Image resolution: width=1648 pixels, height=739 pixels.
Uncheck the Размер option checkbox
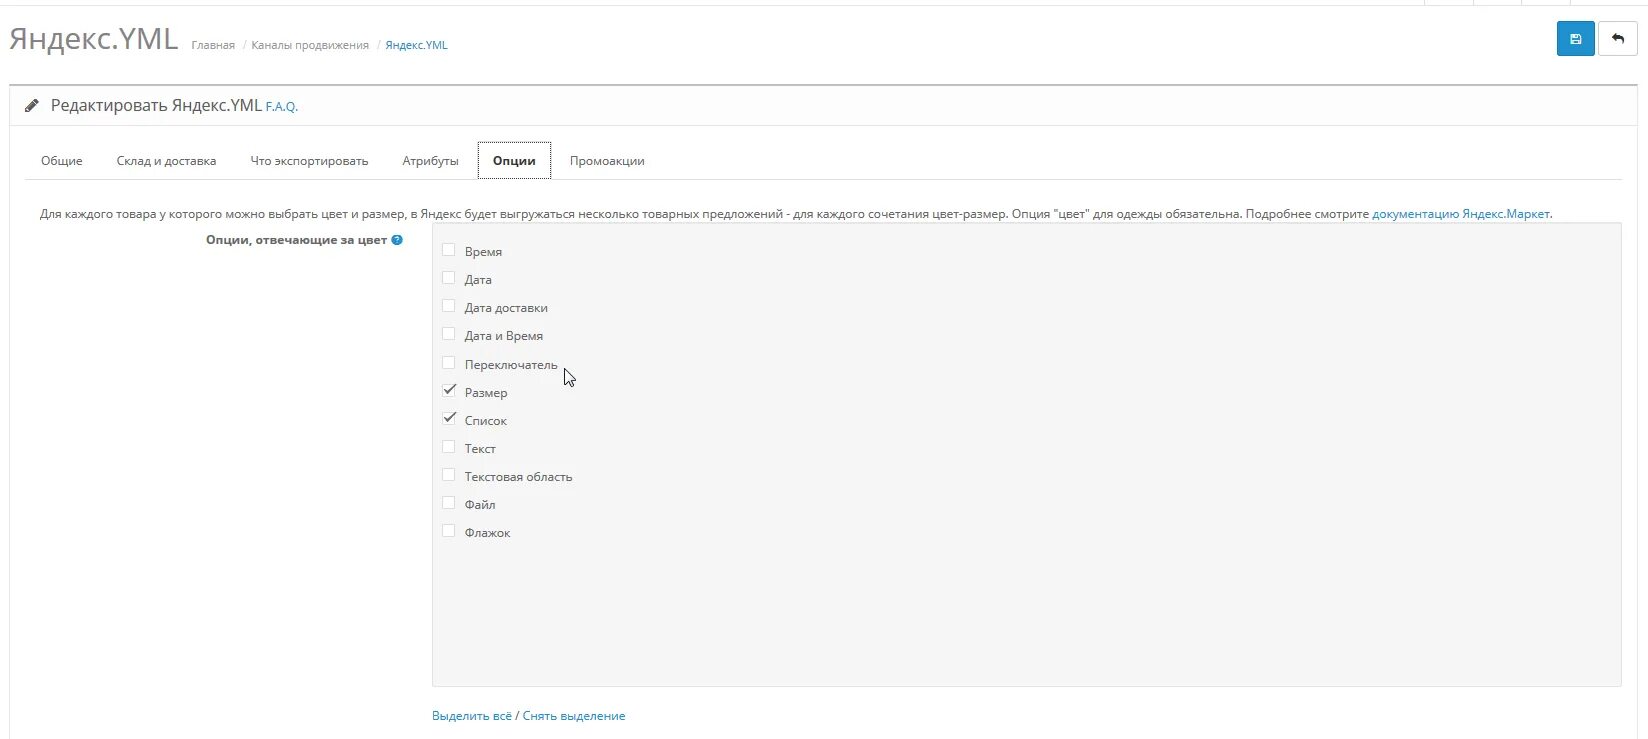449,391
